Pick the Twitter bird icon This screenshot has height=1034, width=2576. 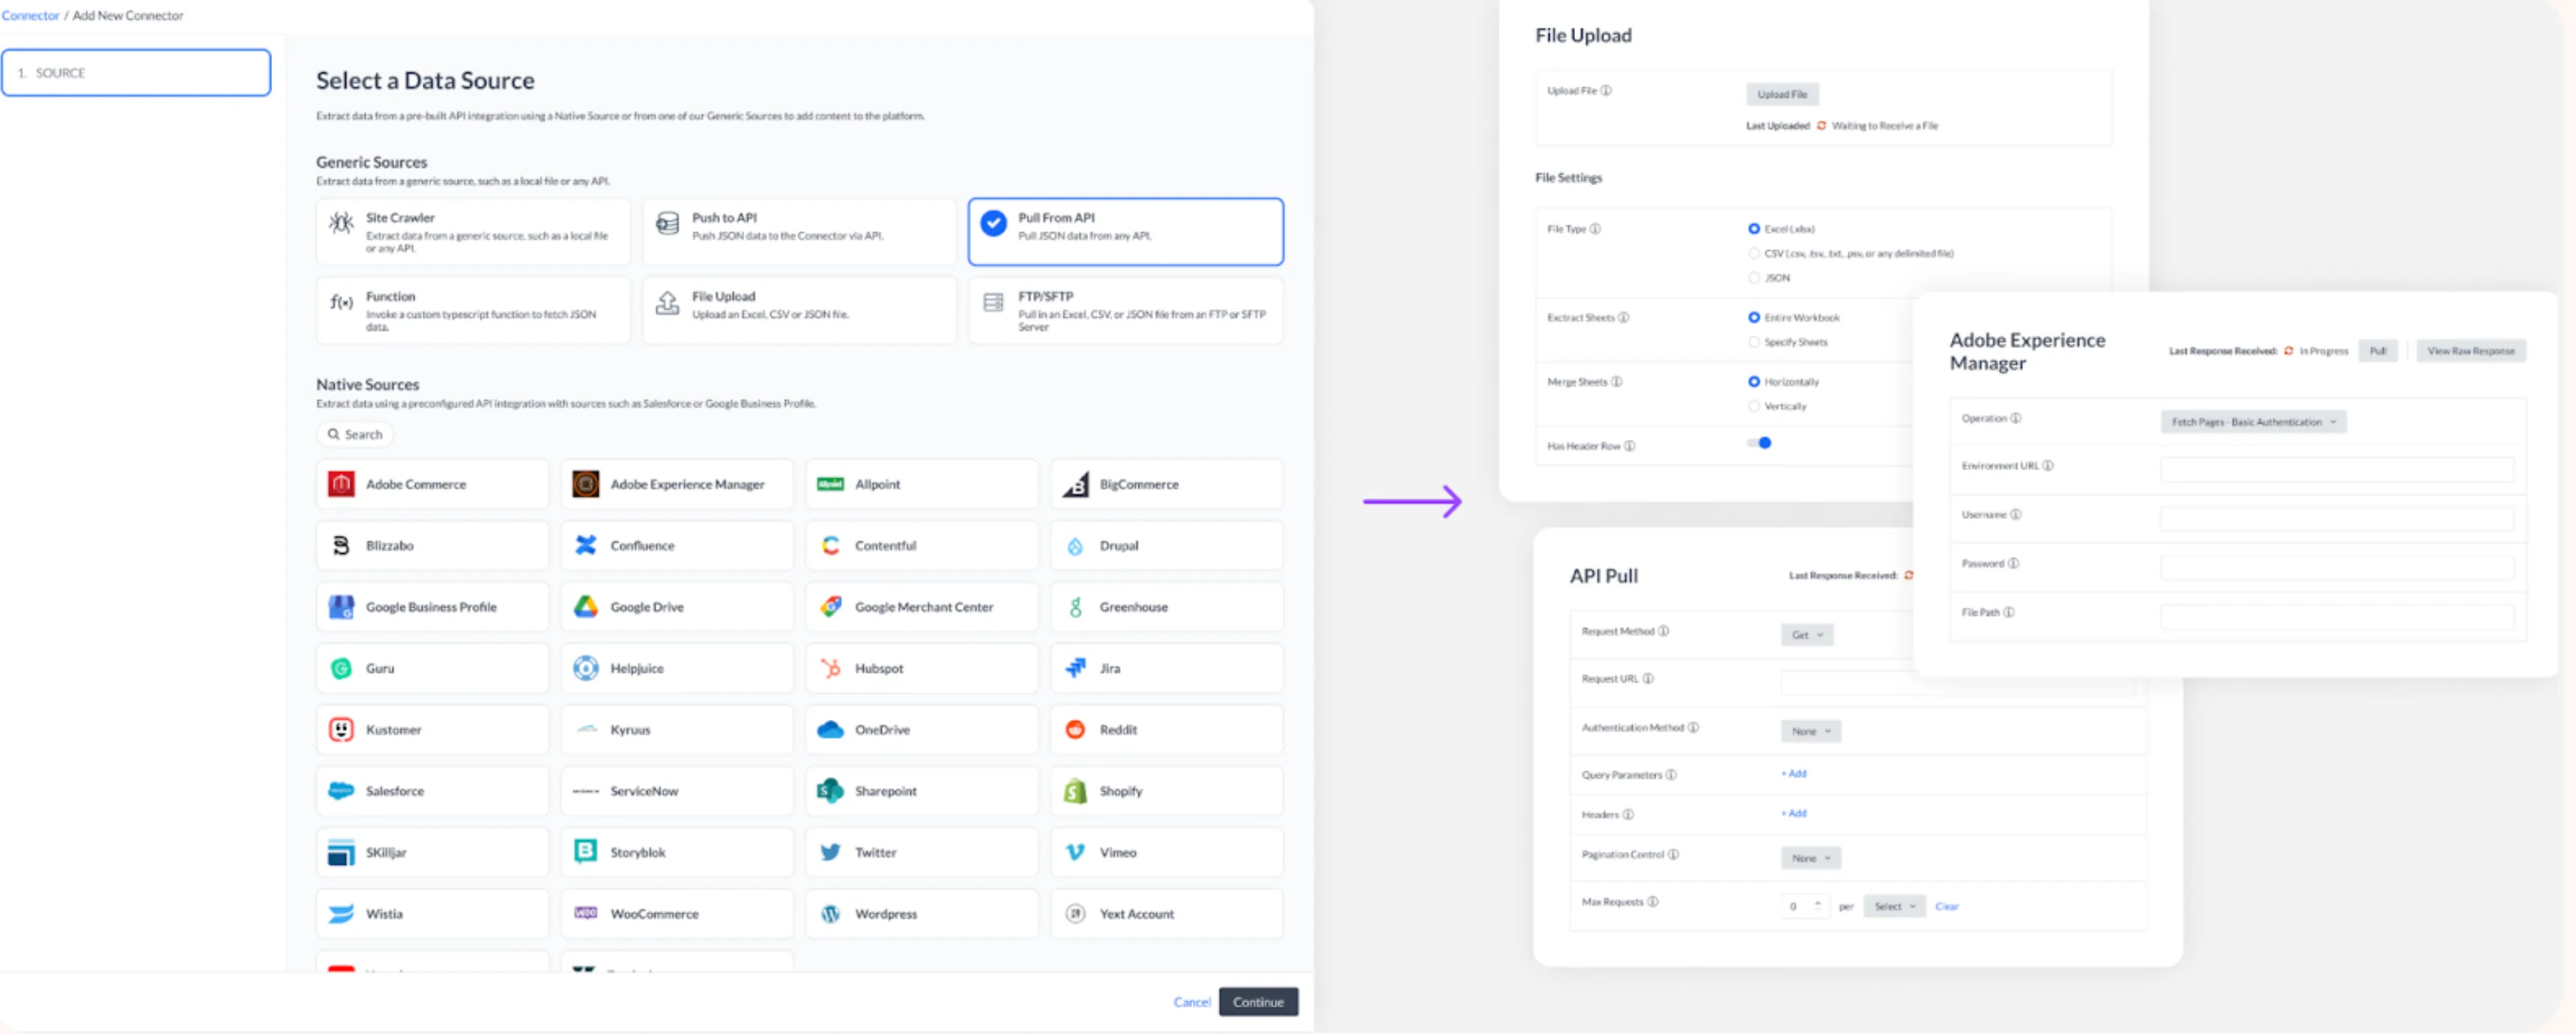click(x=830, y=853)
